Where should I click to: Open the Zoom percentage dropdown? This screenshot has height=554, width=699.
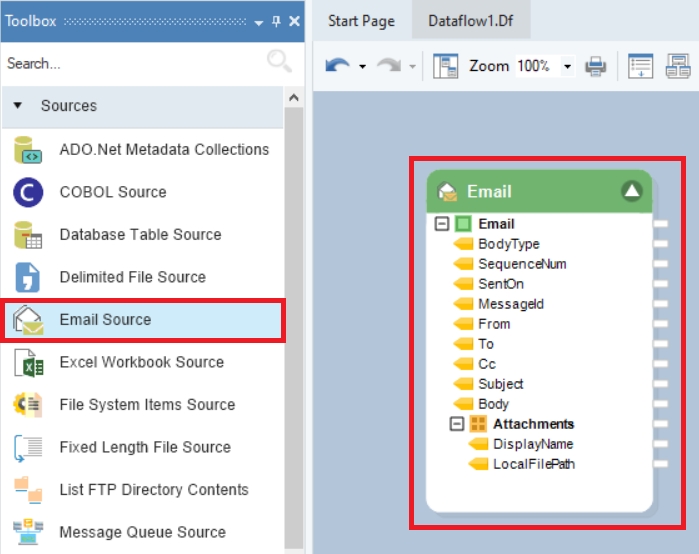tap(567, 67)
